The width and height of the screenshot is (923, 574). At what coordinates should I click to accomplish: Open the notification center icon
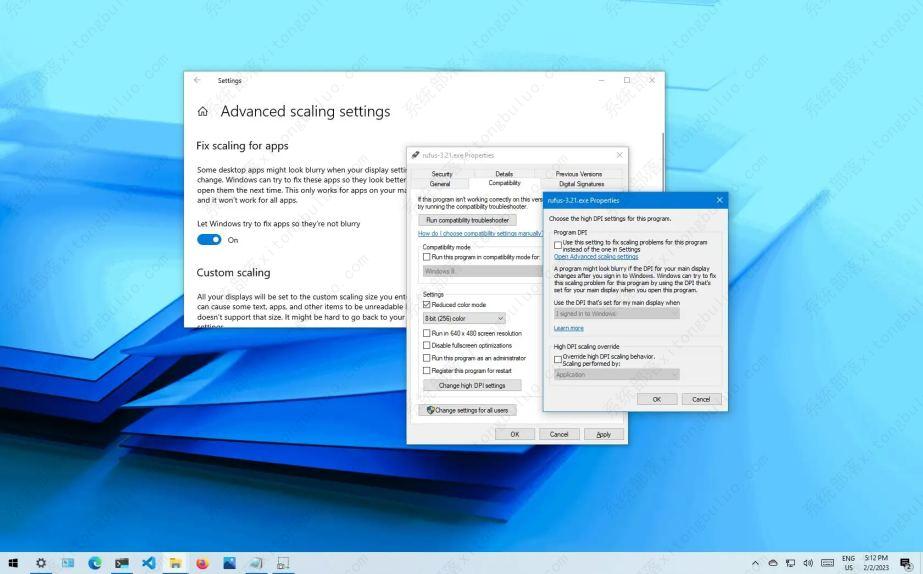click(907, 563)
